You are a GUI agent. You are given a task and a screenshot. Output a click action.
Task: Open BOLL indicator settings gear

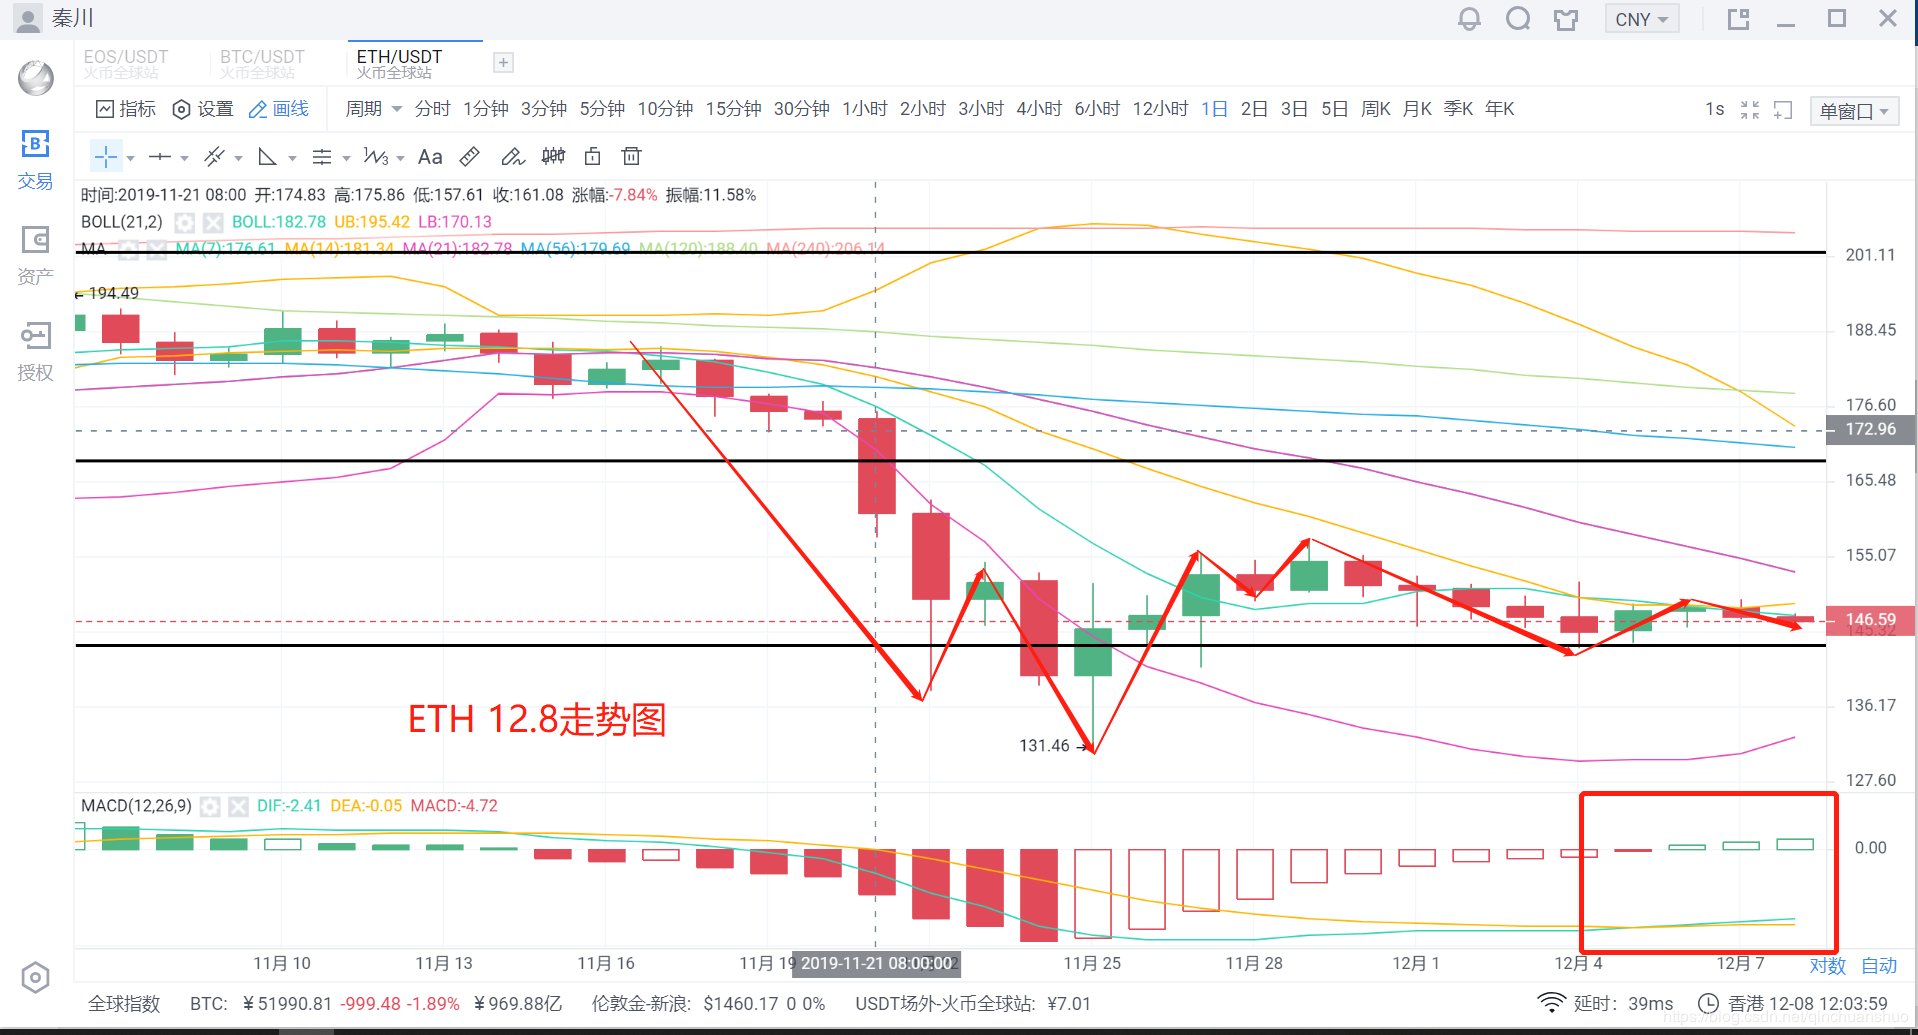click(185, 222)
